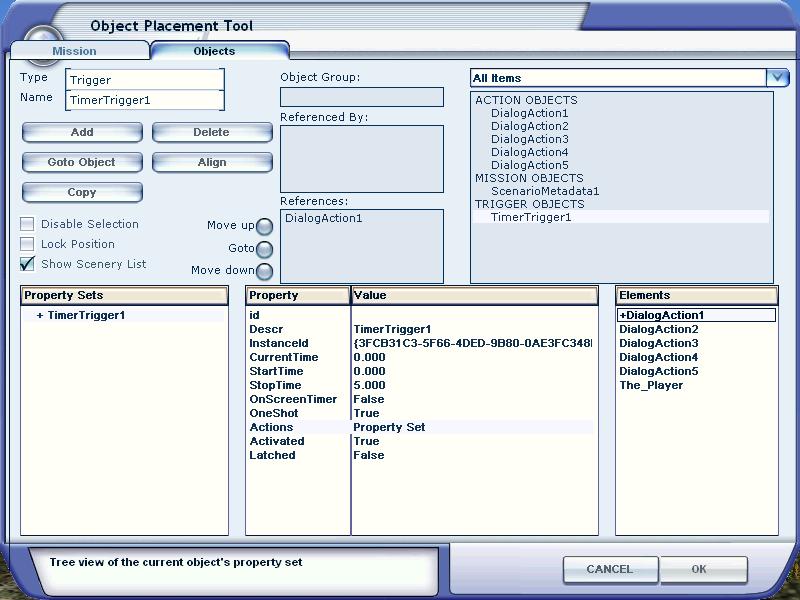Screen dimensions: 800x600
Task: Click the Elements column header
Action: (696, 295)
